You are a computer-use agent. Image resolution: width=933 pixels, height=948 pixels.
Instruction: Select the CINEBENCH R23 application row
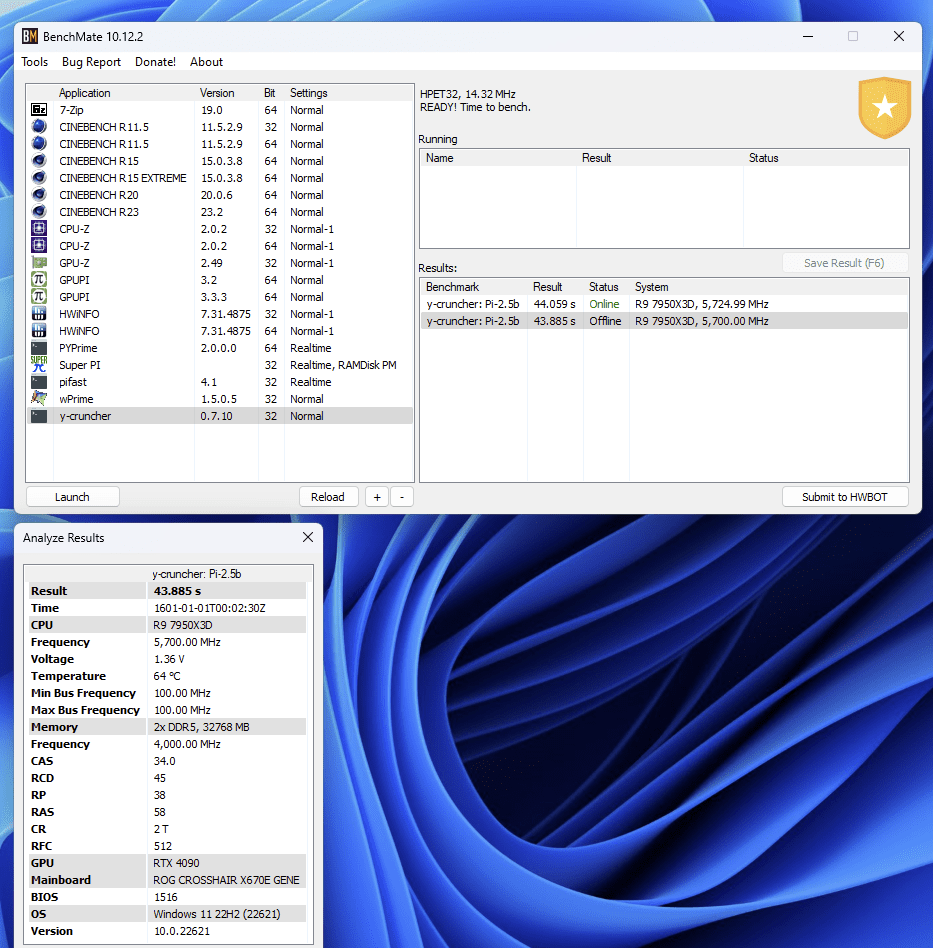(x=220, y=212)
